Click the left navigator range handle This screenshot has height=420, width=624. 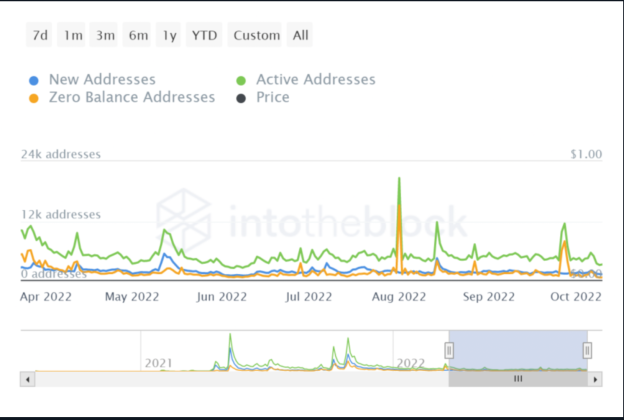coord(449,350)
